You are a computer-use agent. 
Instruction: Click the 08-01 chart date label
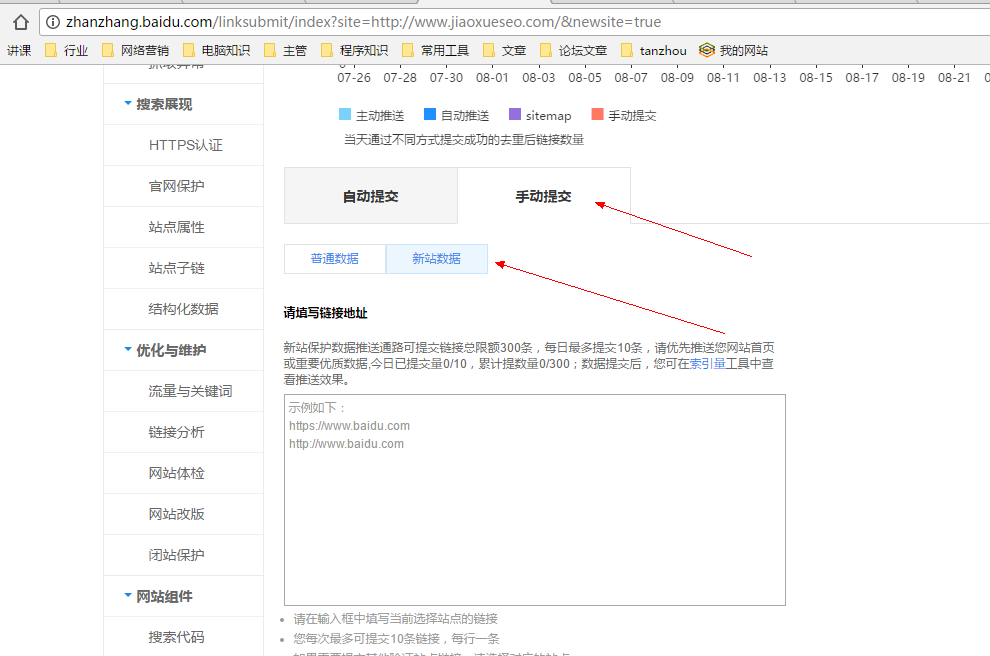tap(492, 78)
